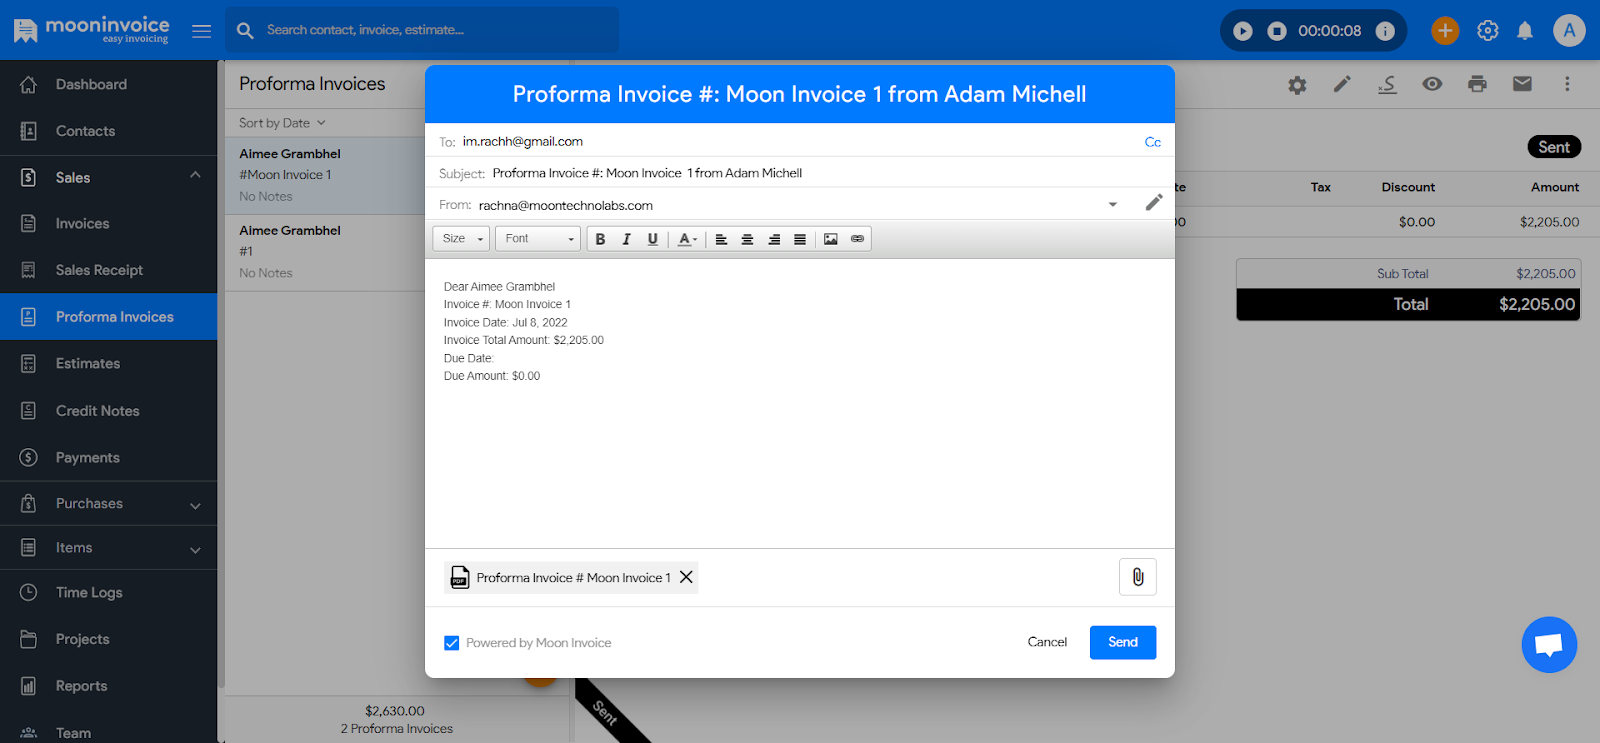Align email text right

click(774, 239)
